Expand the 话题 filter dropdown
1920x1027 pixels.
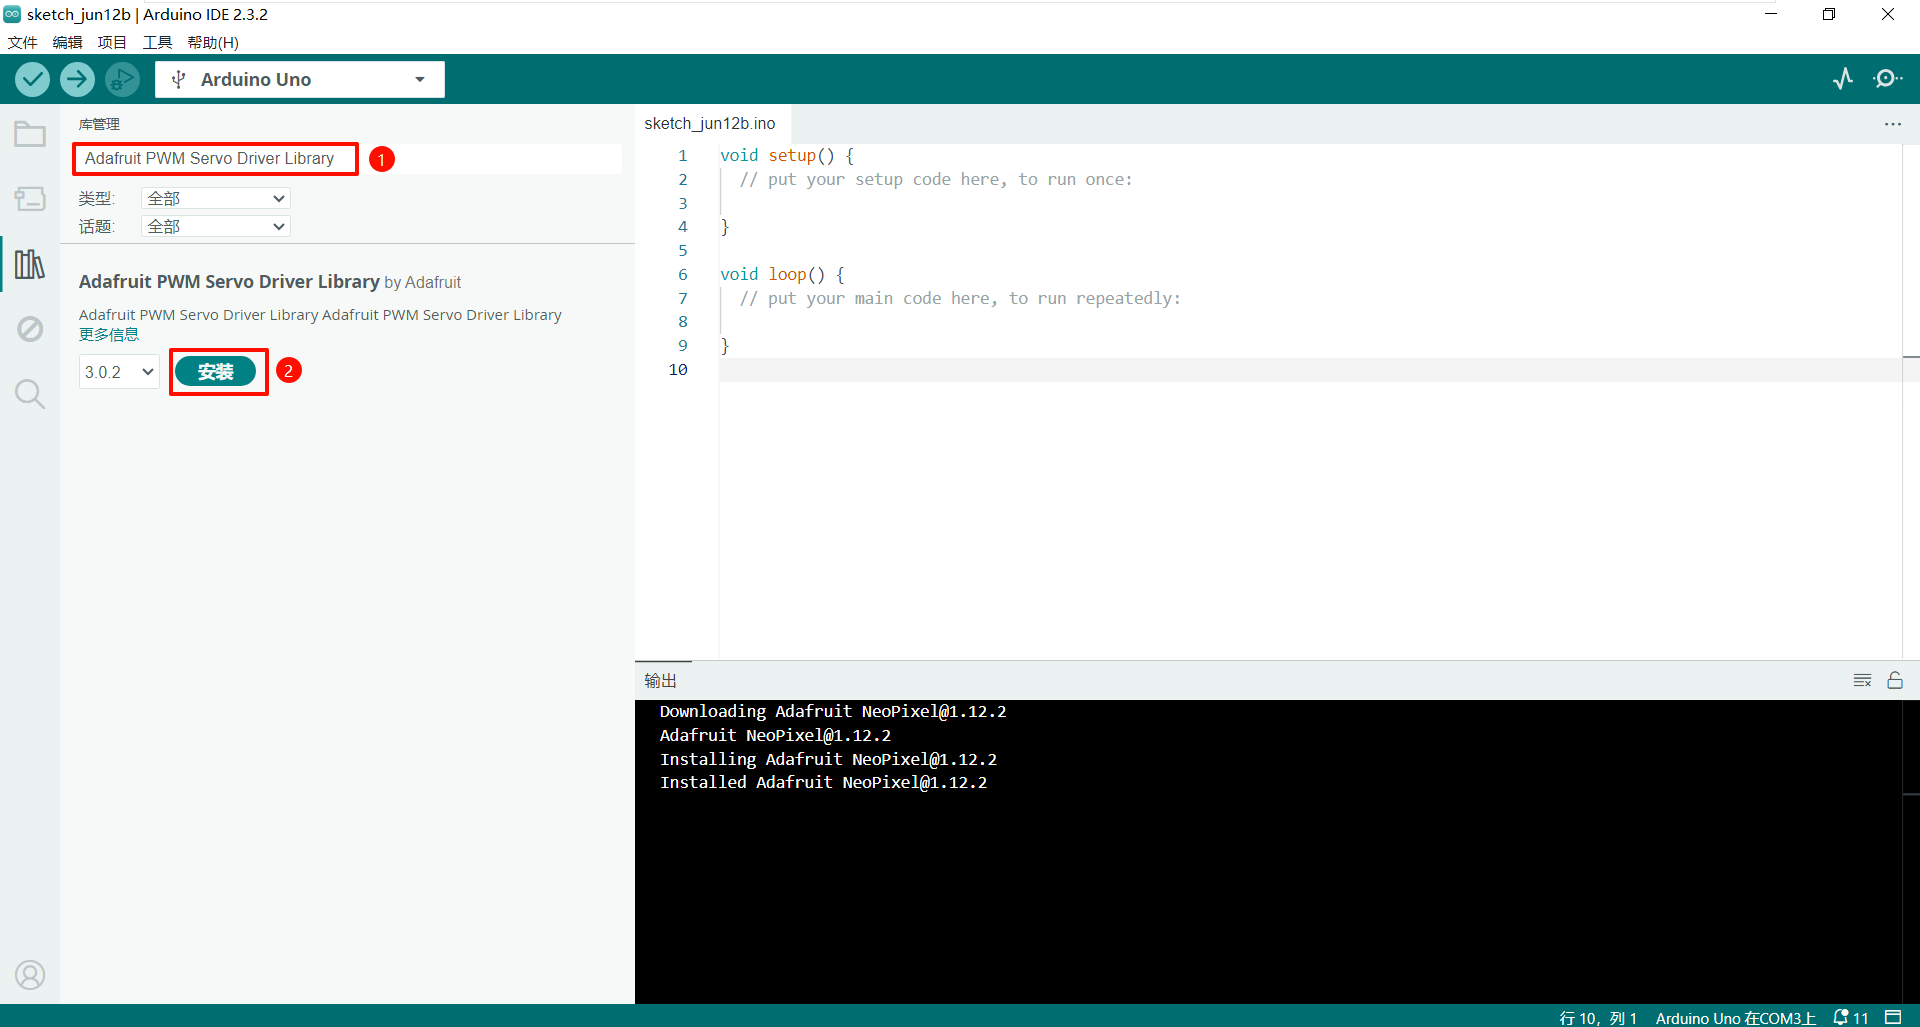coord(216,226)
